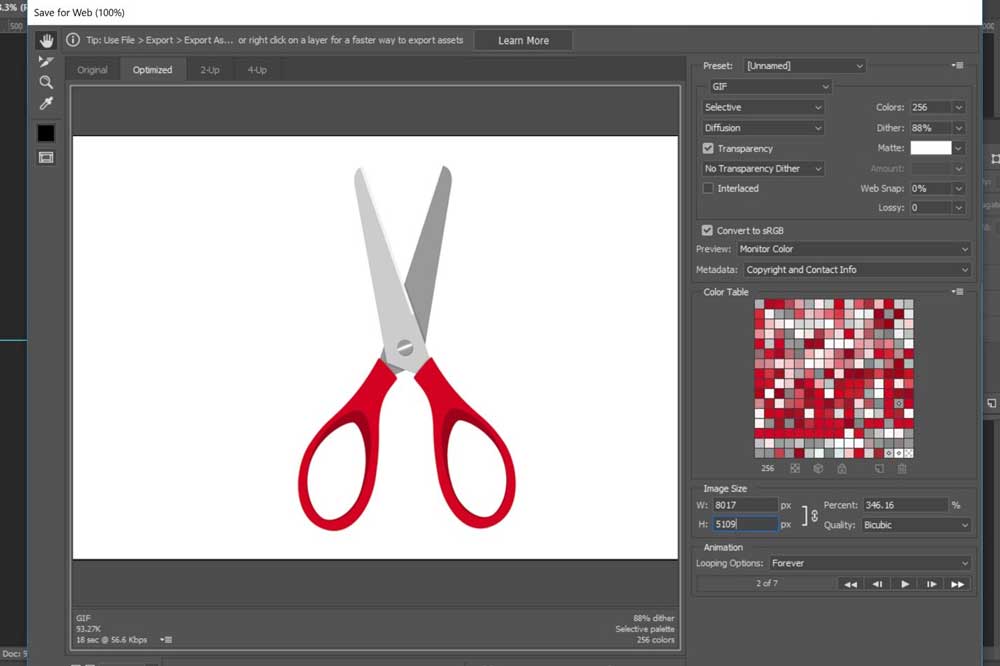
Task: Open the Color Table palette menu icon
Action: (x=957, y=292)
